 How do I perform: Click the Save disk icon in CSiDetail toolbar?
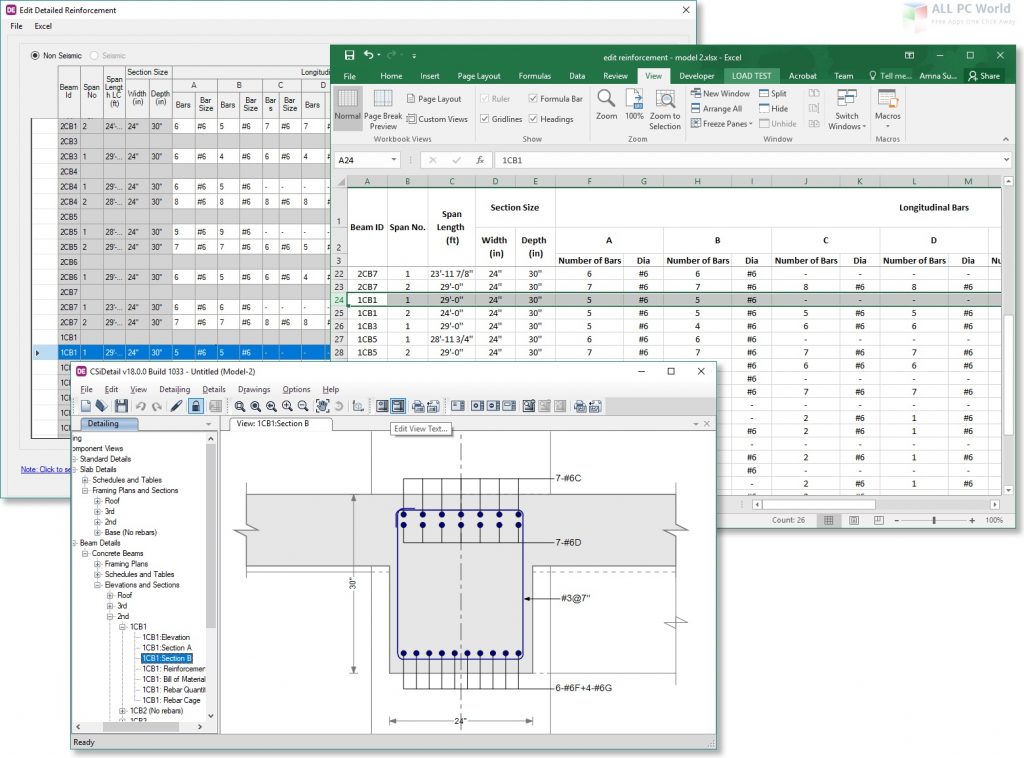click(x=121, y=406)
